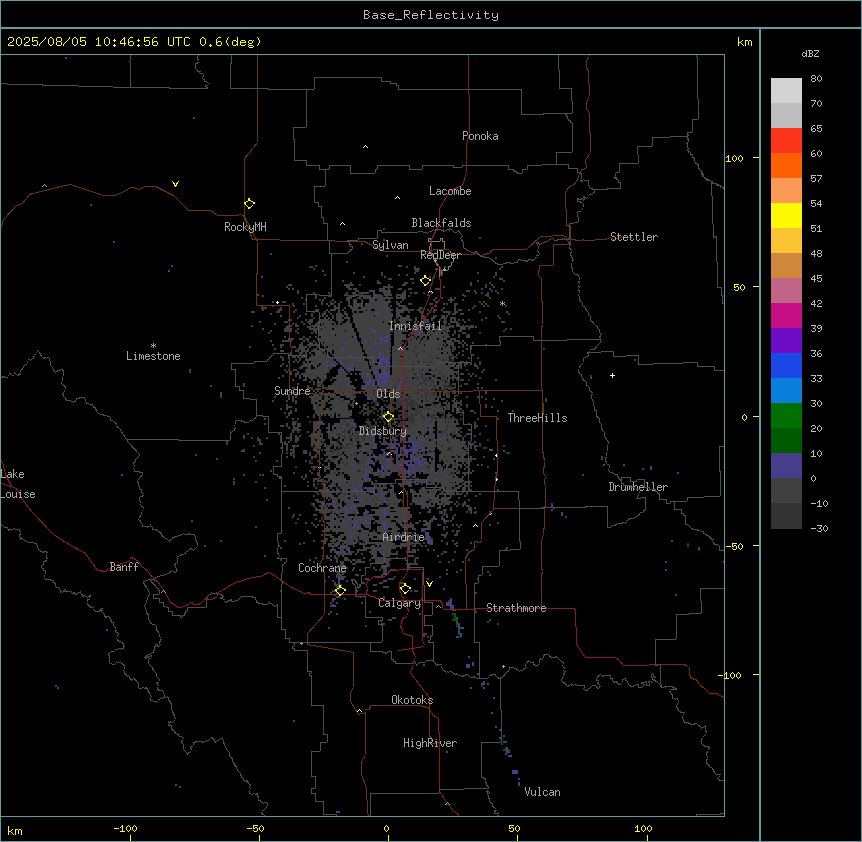Click the Cochrane label
The image size is (862, 842).
point(322,568)
